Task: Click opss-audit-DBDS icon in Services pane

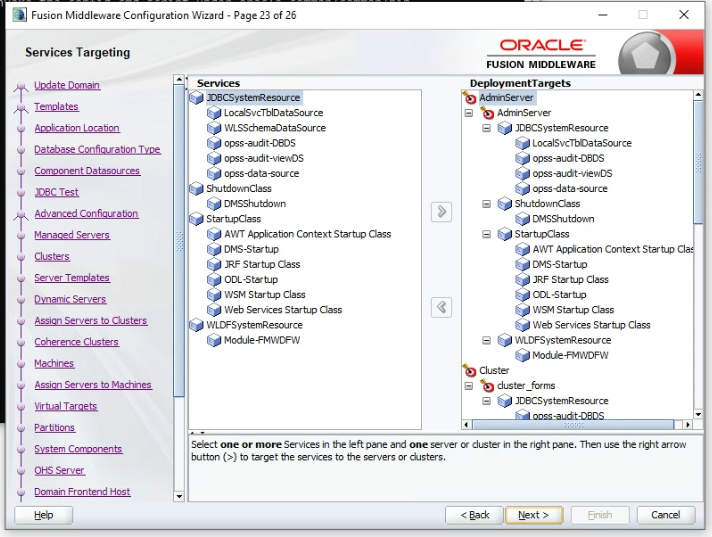Action: coord(214,143)
